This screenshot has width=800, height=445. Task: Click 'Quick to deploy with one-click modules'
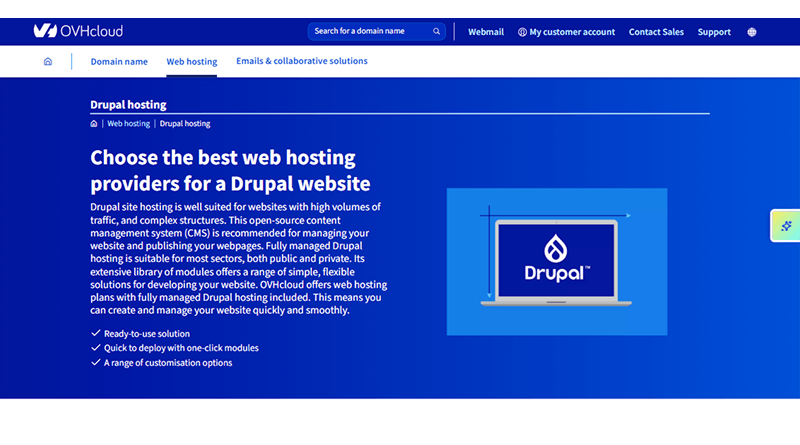point(181,348)
